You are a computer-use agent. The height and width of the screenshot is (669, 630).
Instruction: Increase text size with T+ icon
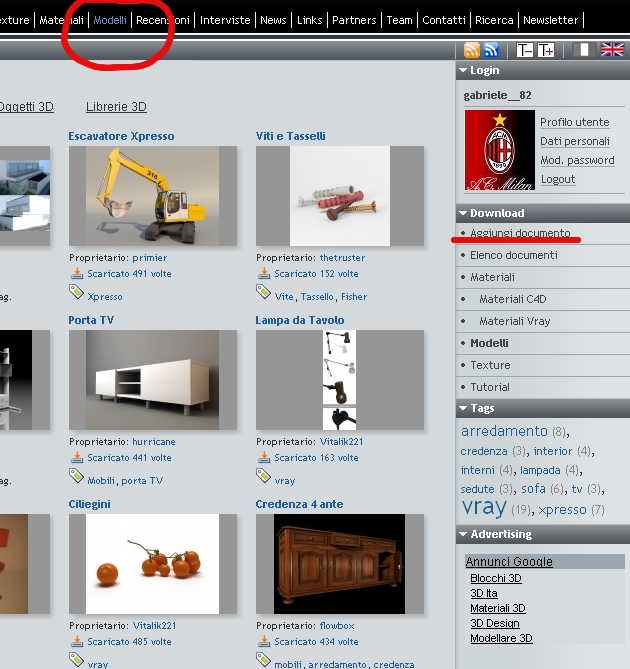pos(546,50)
